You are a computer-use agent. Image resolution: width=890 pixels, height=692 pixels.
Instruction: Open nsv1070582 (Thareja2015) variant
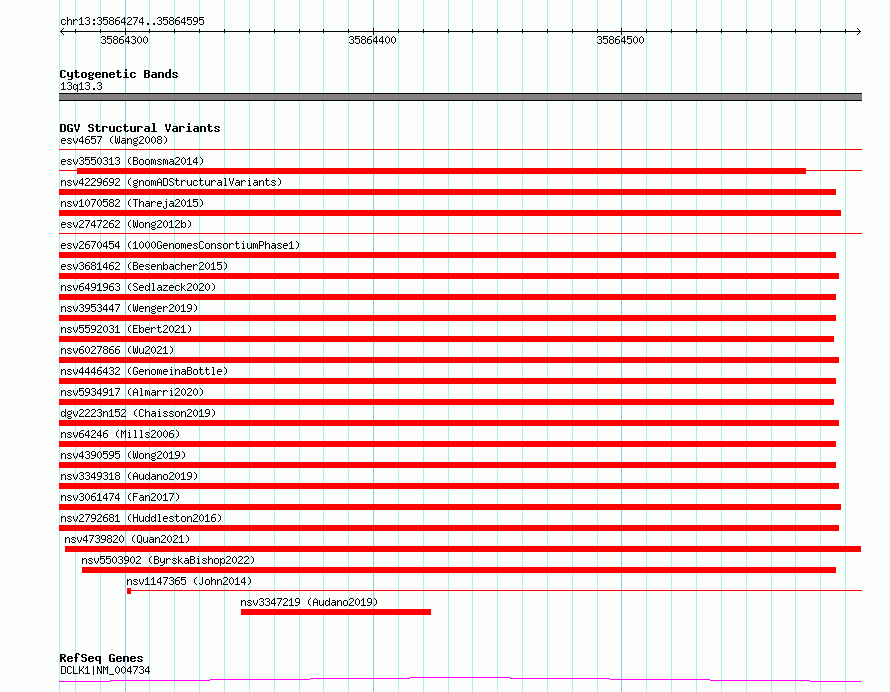(132, 203)
